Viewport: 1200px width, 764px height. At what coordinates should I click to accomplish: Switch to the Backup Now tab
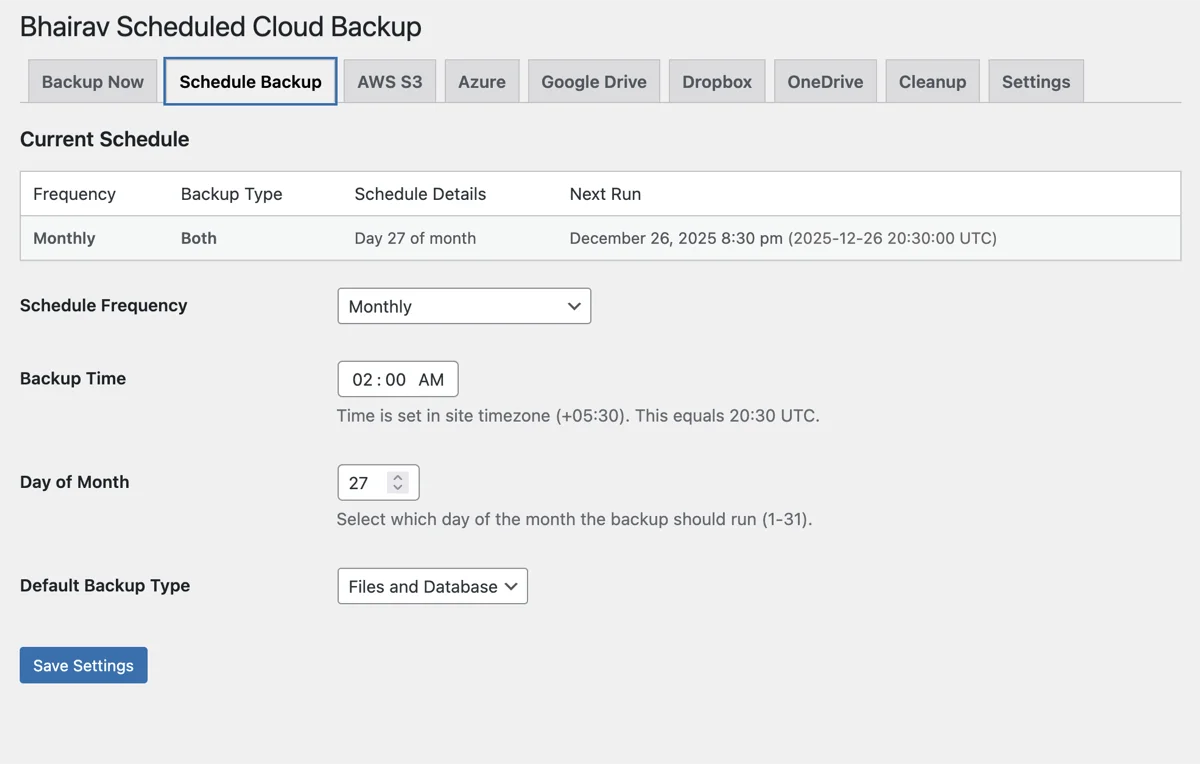click(92, 81)
